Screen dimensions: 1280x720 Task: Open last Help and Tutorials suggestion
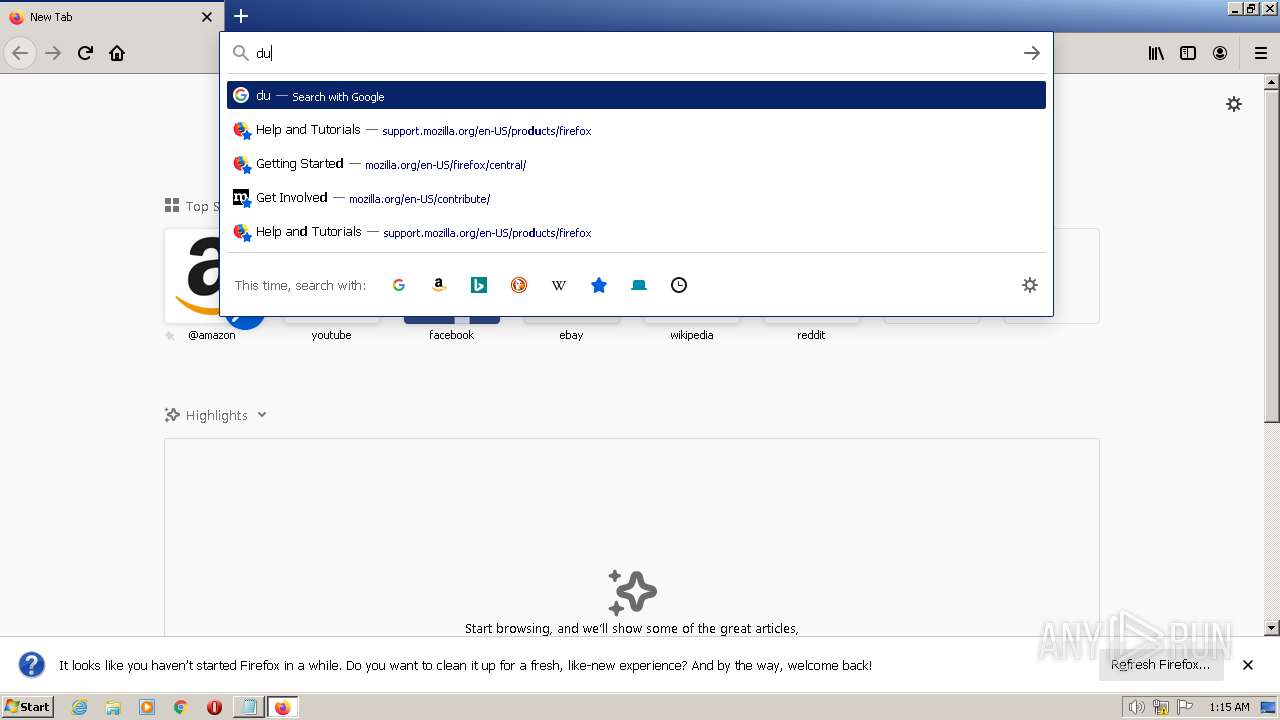[x=636, y=232]
